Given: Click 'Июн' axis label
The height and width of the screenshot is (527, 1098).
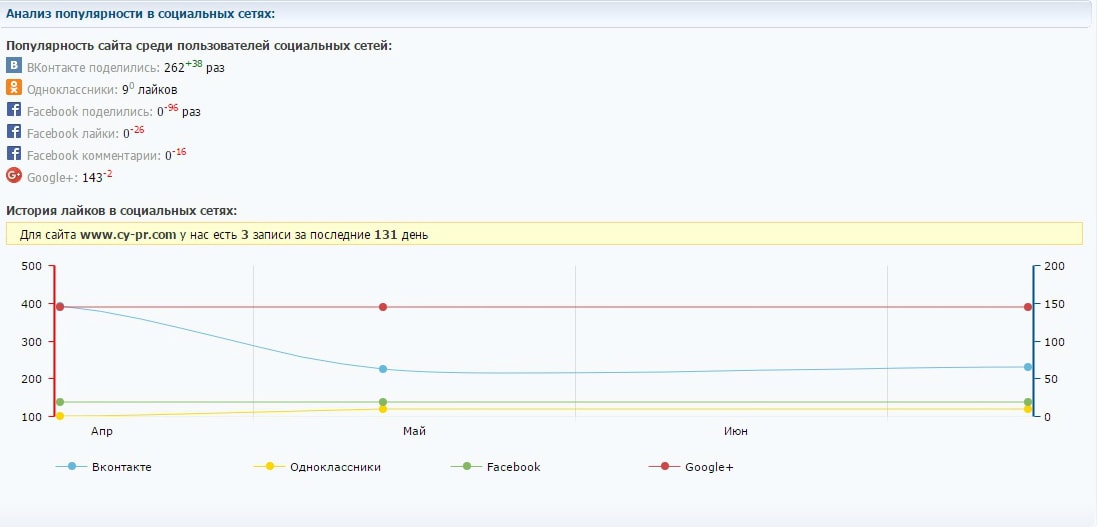Looking at the screenshot, I should coord(736,431).
